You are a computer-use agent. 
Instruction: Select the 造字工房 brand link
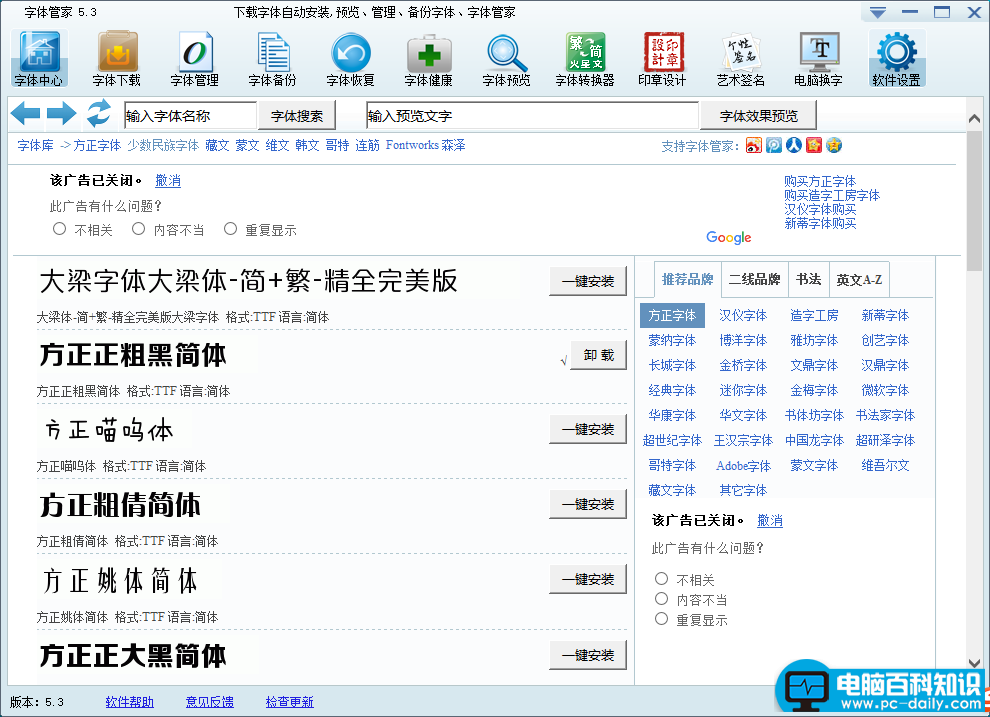[x=814, y=315]
